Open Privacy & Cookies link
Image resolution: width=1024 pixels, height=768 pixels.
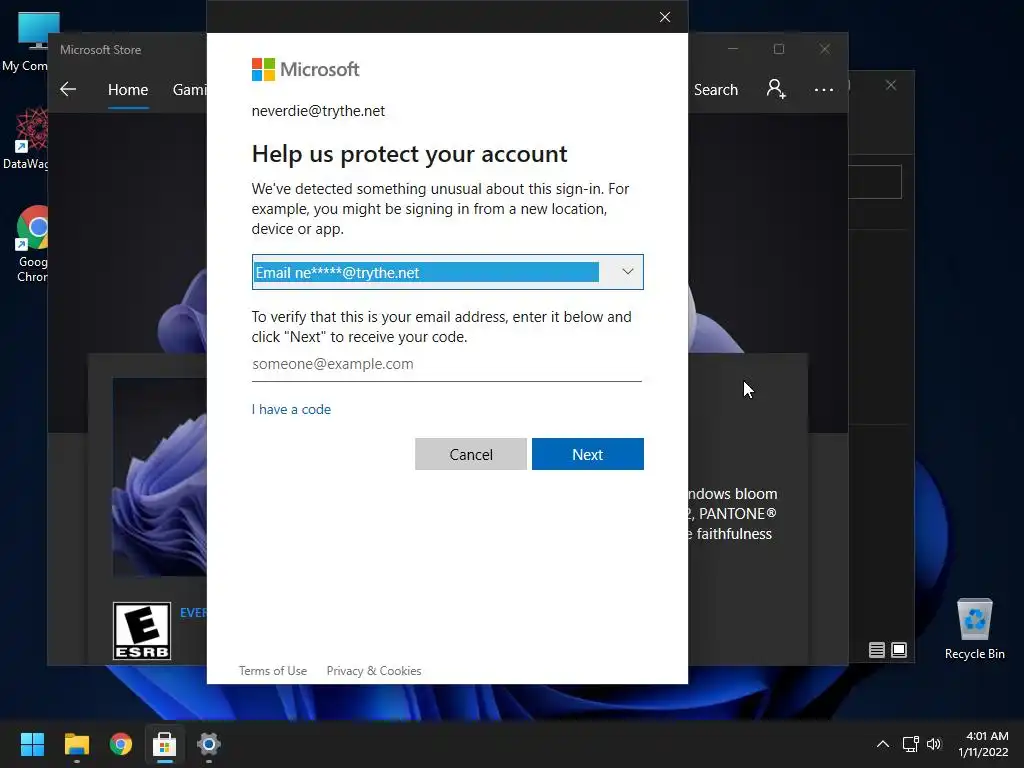pos(374,671)
